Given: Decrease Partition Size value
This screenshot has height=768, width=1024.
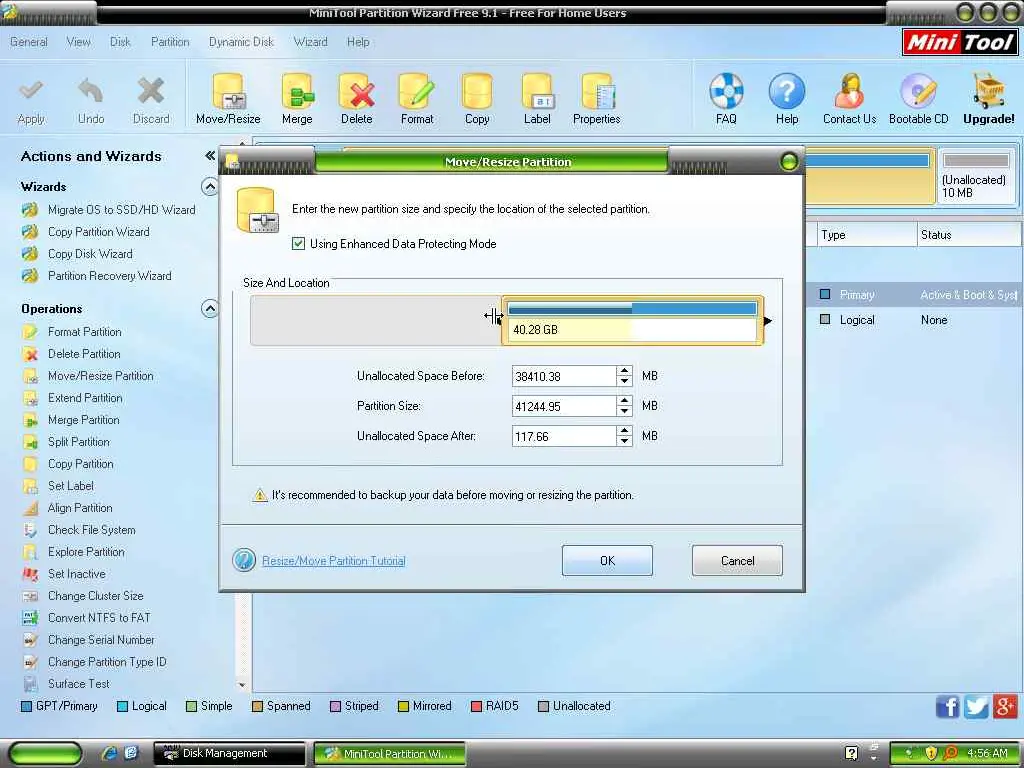Looking at the screenshot, I should 624,411.
